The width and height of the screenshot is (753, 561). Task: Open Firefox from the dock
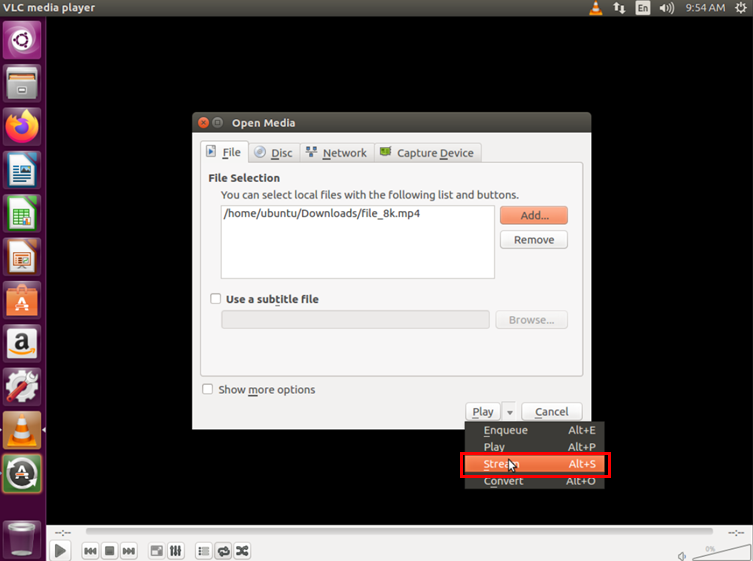[x=22, y=126]
